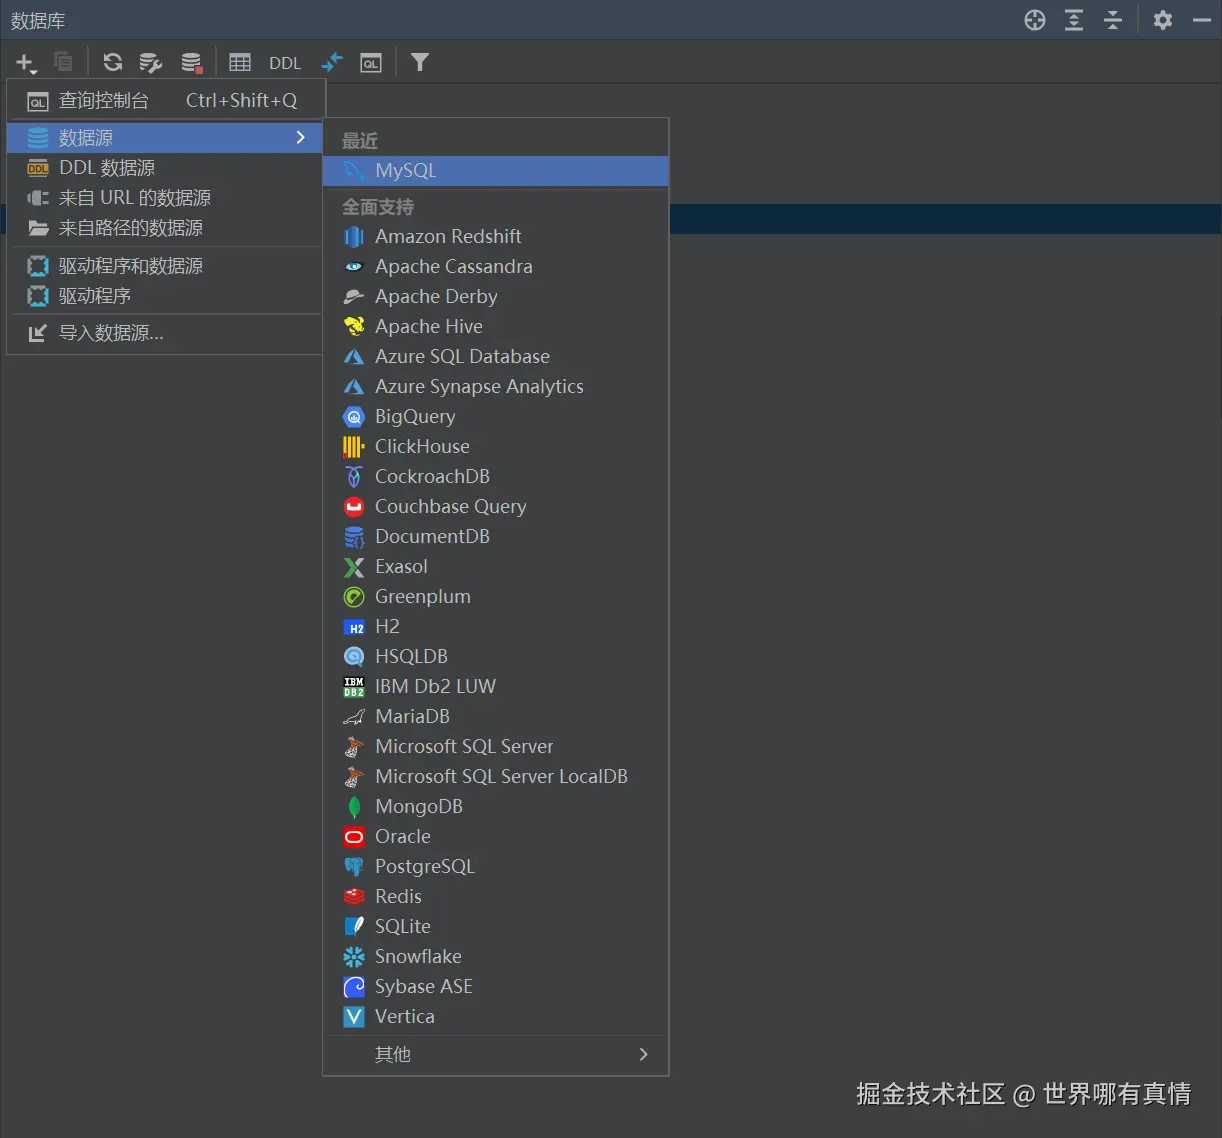Open the gear settings in the panel header
Screen dimensions: 1222x1138
[x=1162, y=20]
